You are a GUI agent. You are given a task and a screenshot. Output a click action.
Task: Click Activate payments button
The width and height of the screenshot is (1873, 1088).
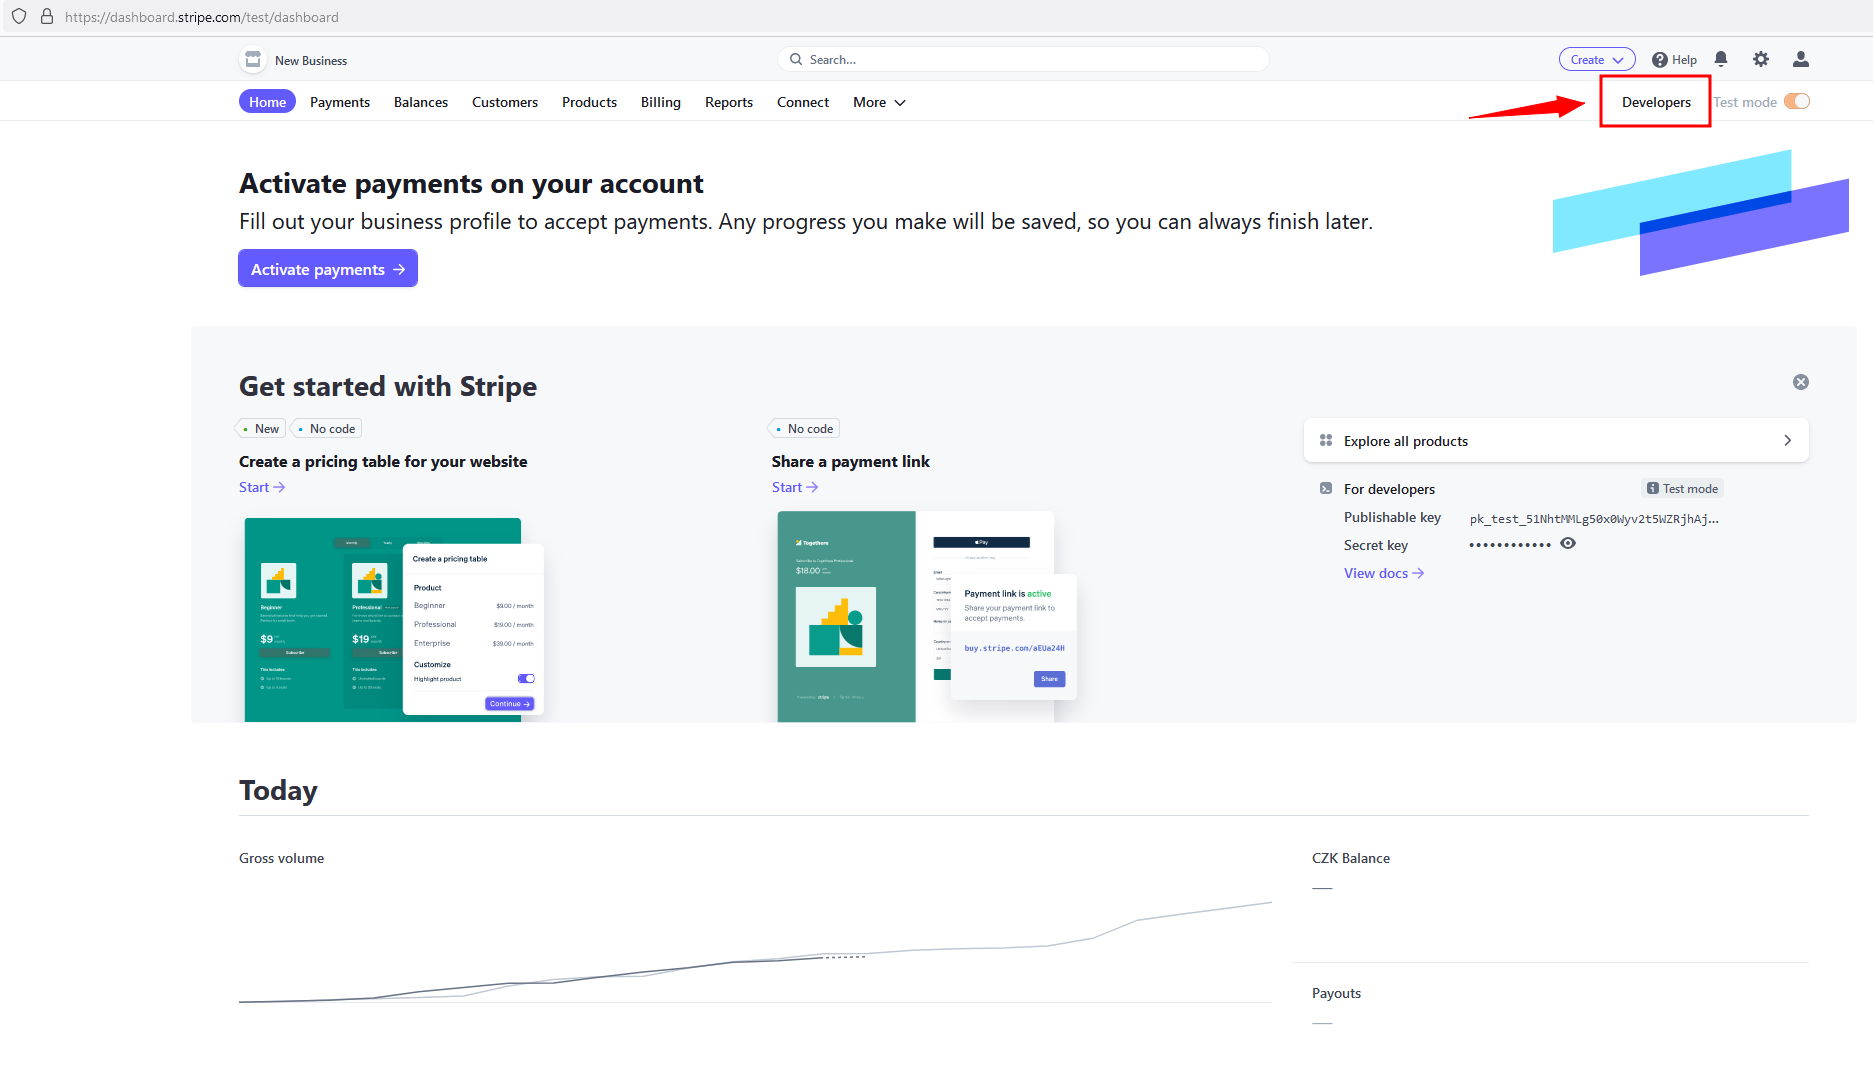pyautogui.click(x=328, y=268)
